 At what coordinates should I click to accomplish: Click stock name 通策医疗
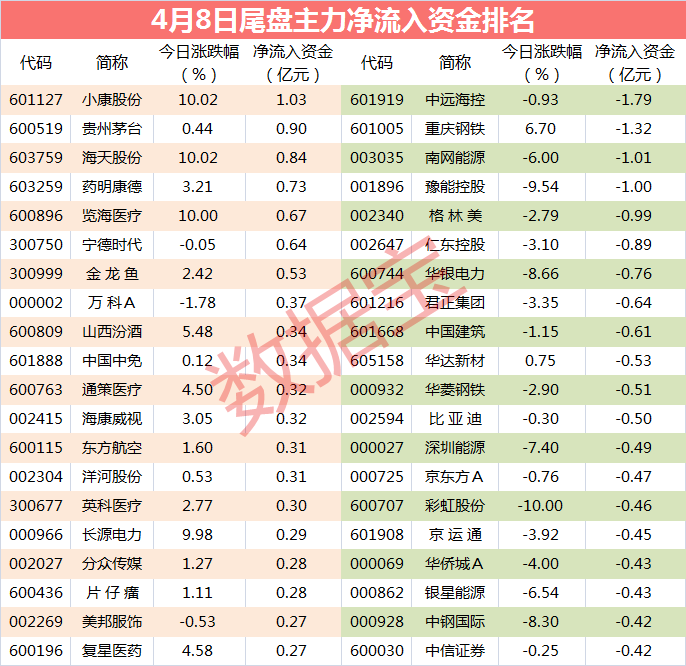(x=112, y=390)
